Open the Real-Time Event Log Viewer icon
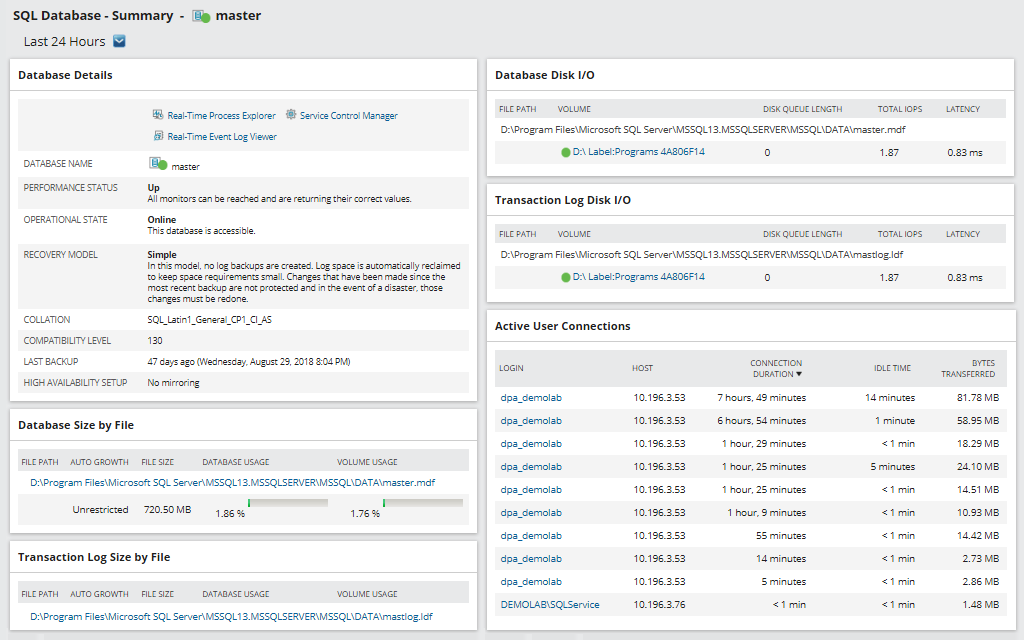 (157, 135)
